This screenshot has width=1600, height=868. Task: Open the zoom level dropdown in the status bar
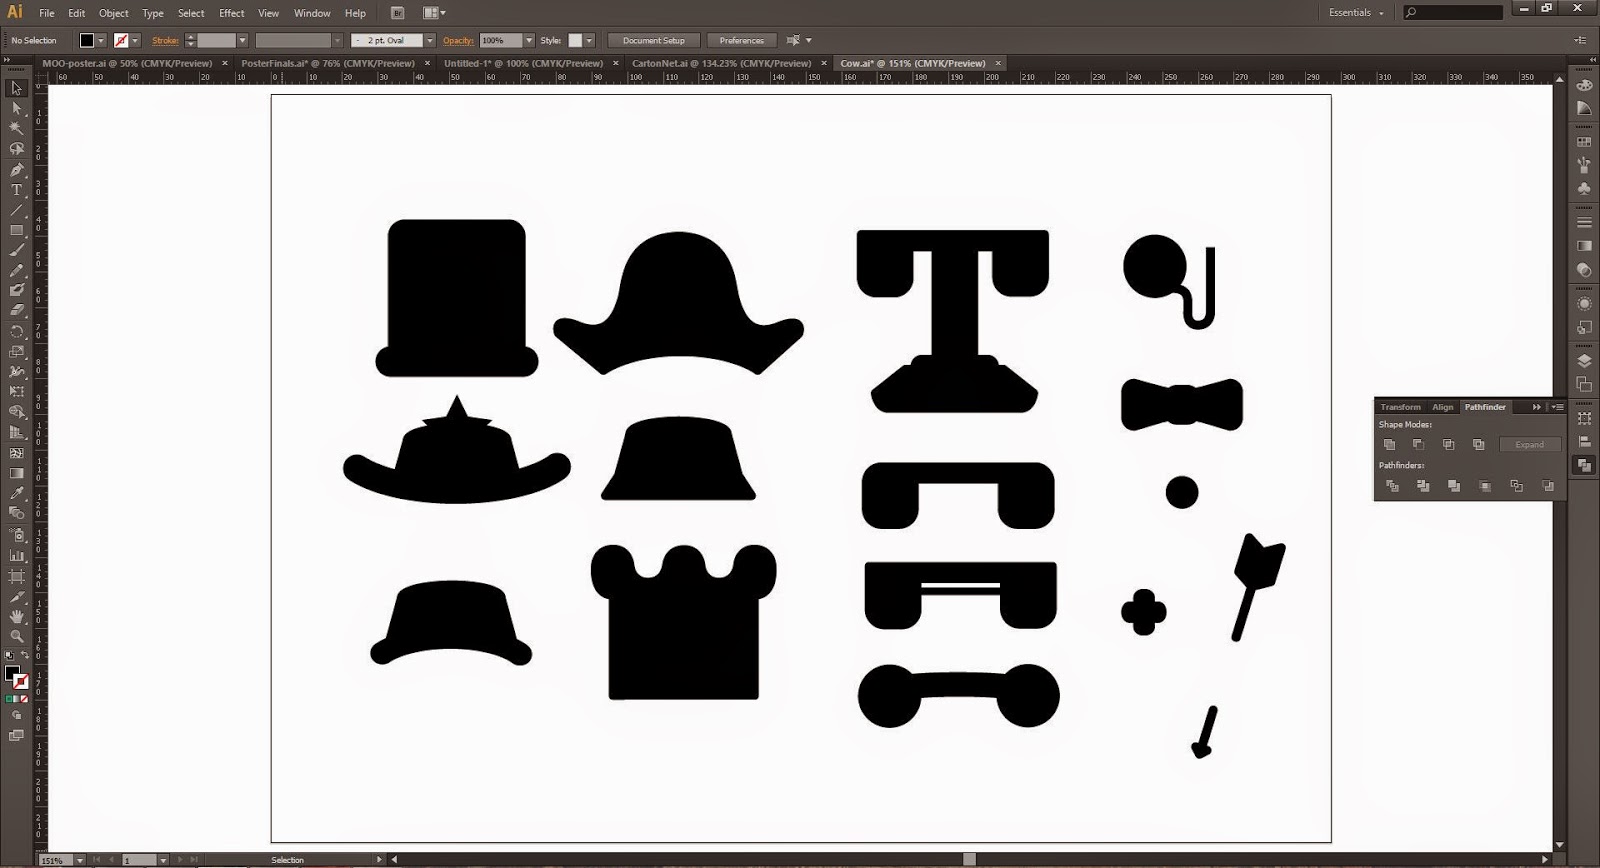click(x=80, y=860)
